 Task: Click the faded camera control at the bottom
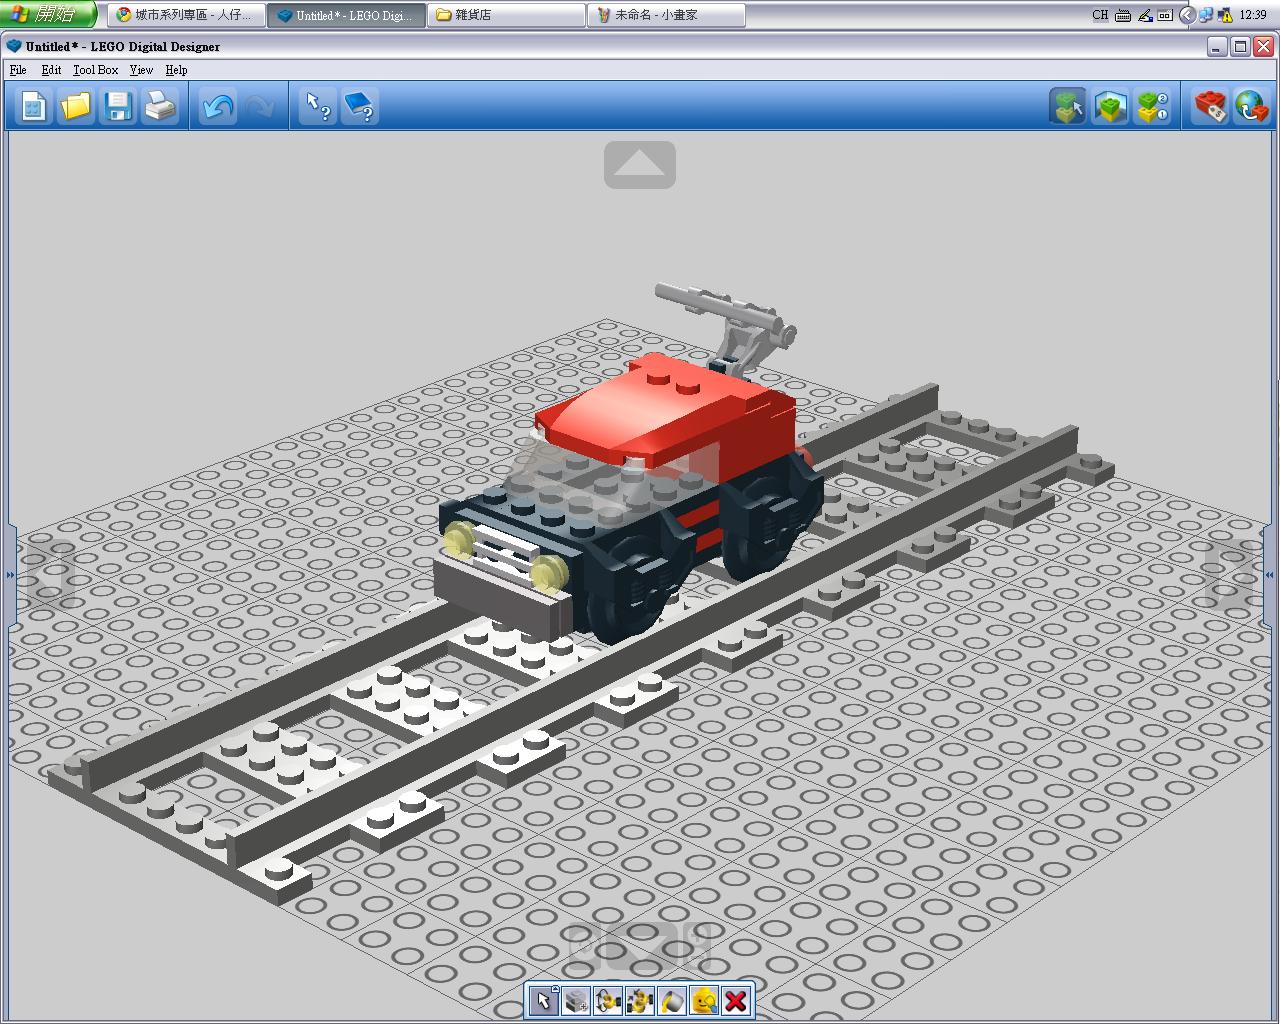(640, 945)
